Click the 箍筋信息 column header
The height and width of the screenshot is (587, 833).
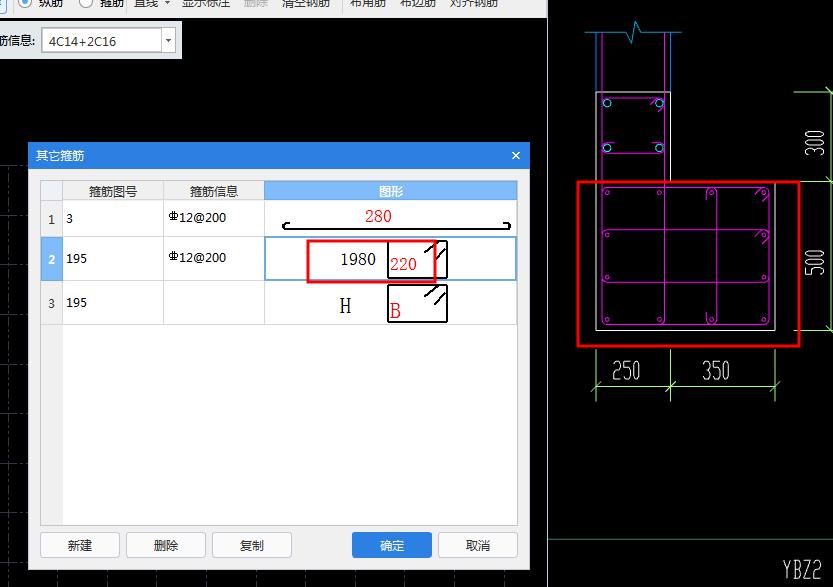214,191
